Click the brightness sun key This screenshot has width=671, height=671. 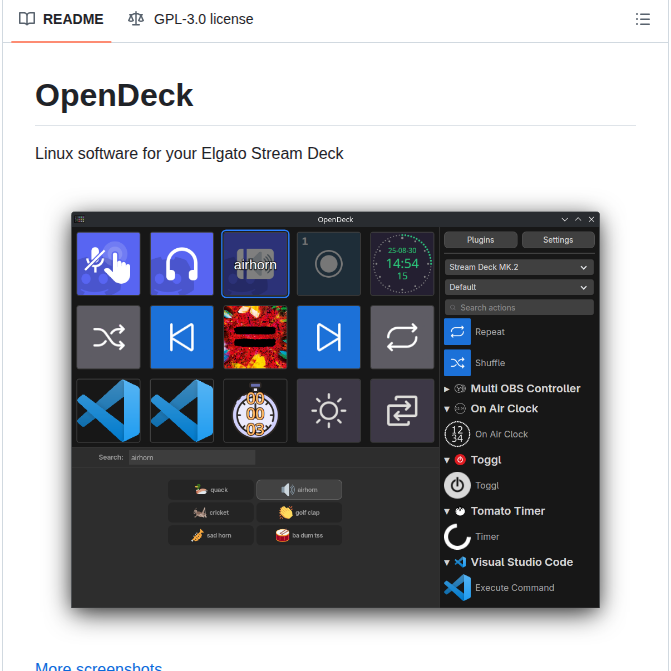pyautogui.click(x=329, y=410)
